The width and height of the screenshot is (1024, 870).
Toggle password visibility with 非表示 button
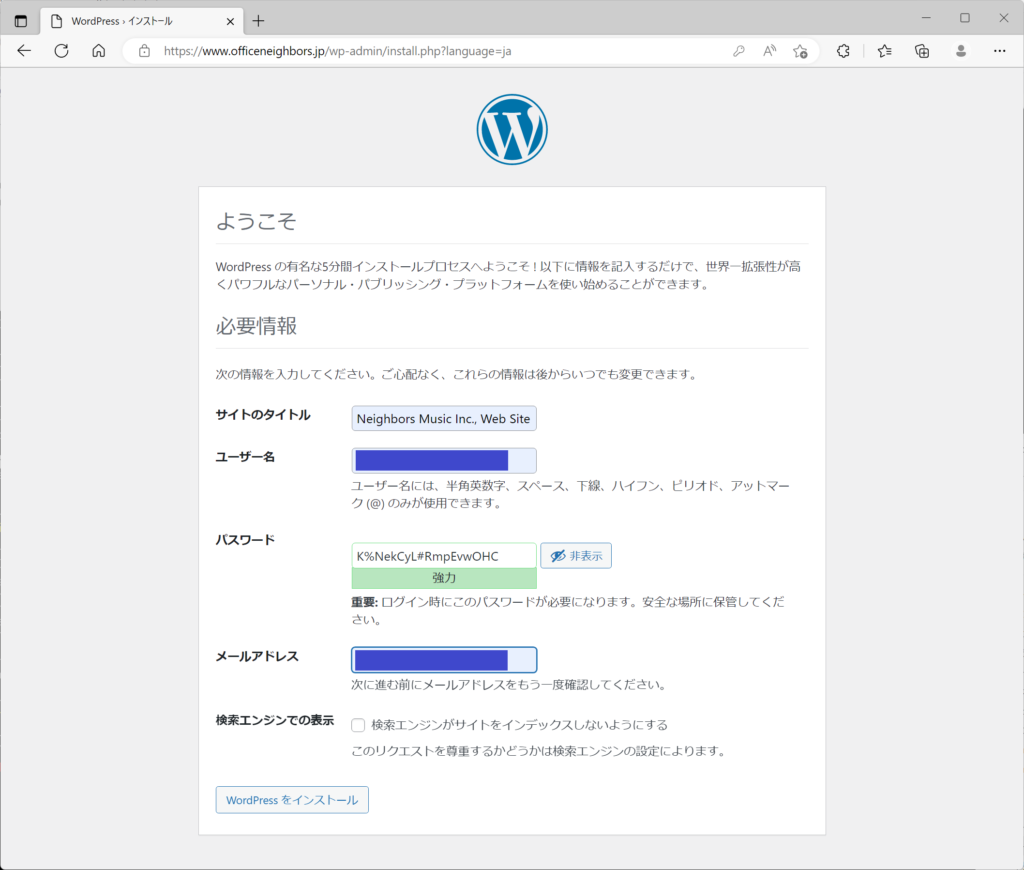pos(576,556)
